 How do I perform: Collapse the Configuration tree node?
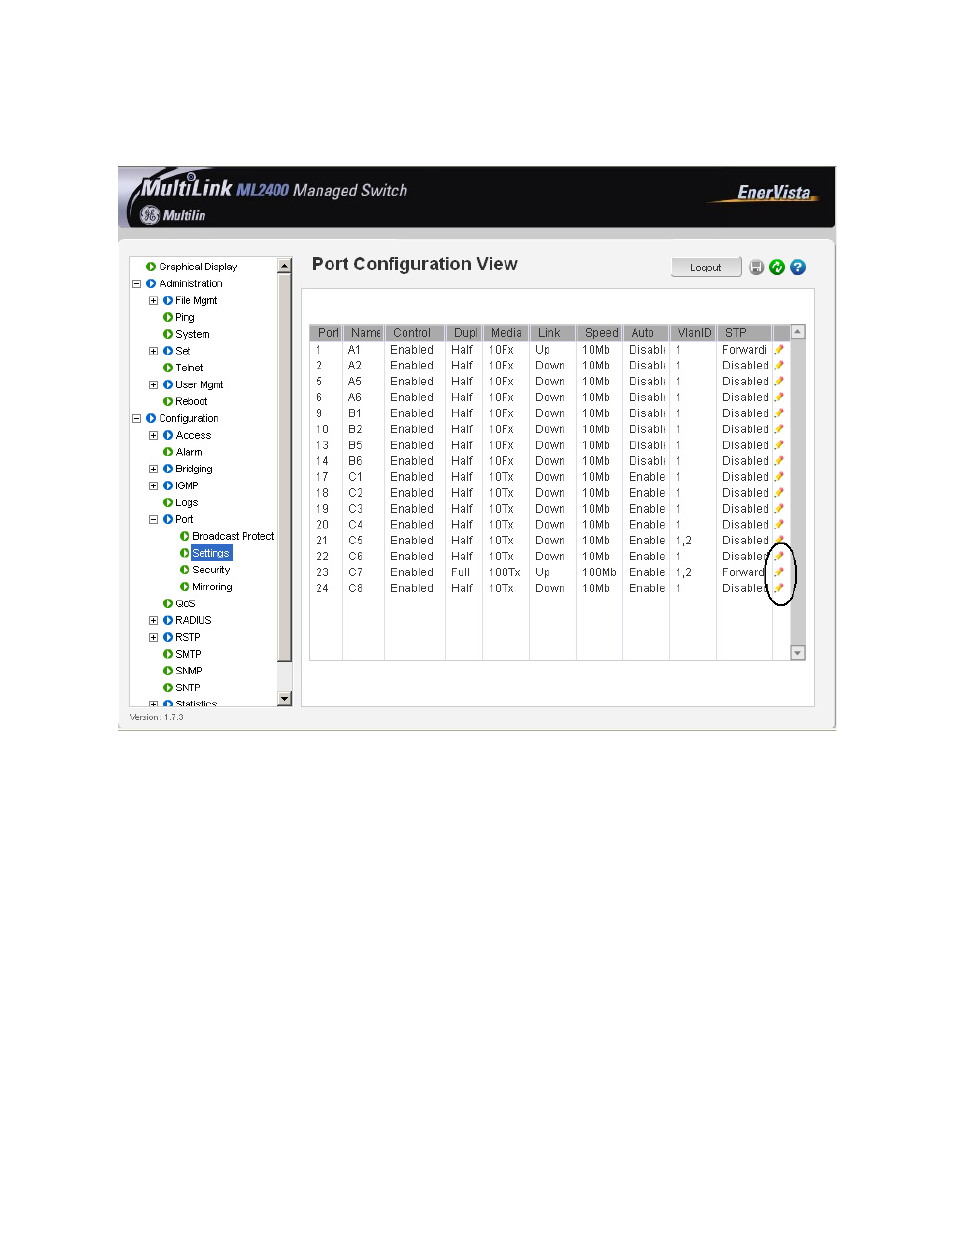pos(137,419)
